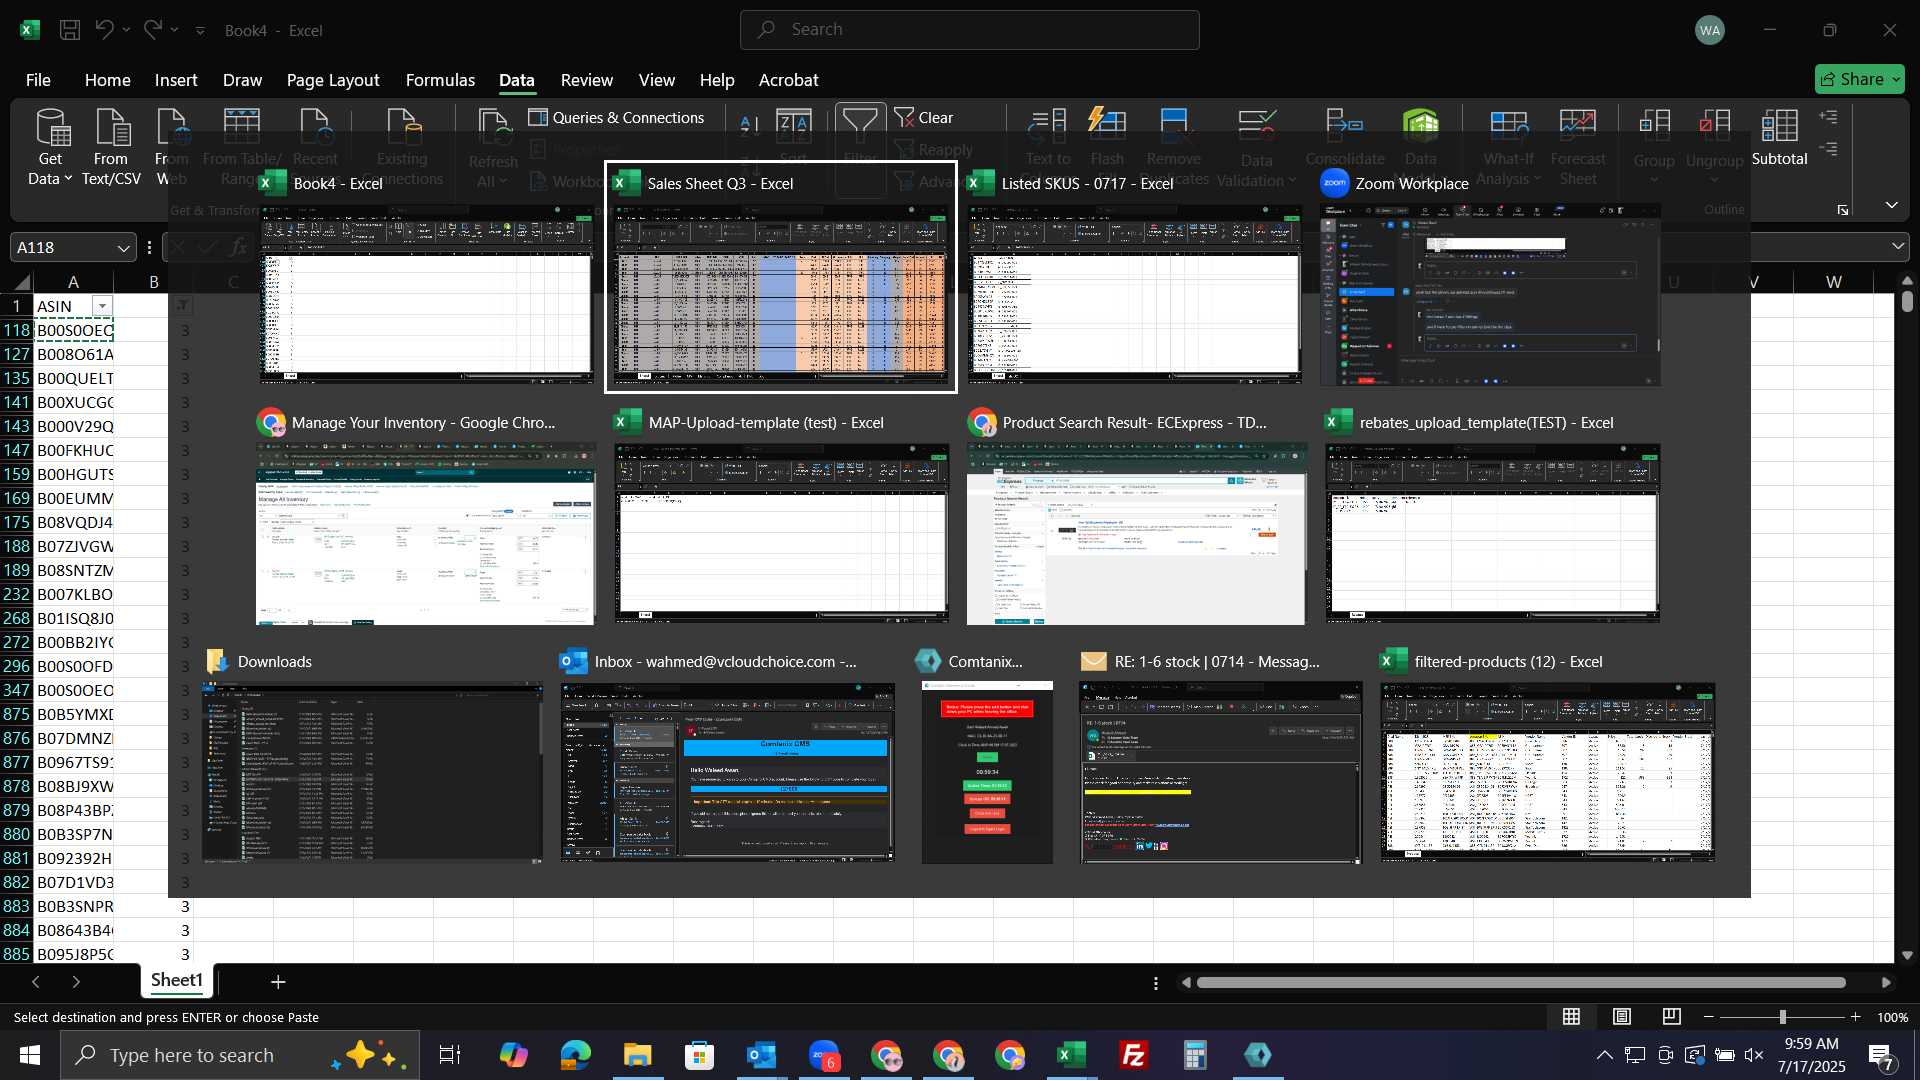Click zoom out minus button
This screenshot has height=1080, width=1920.
coord(1709,1017)
